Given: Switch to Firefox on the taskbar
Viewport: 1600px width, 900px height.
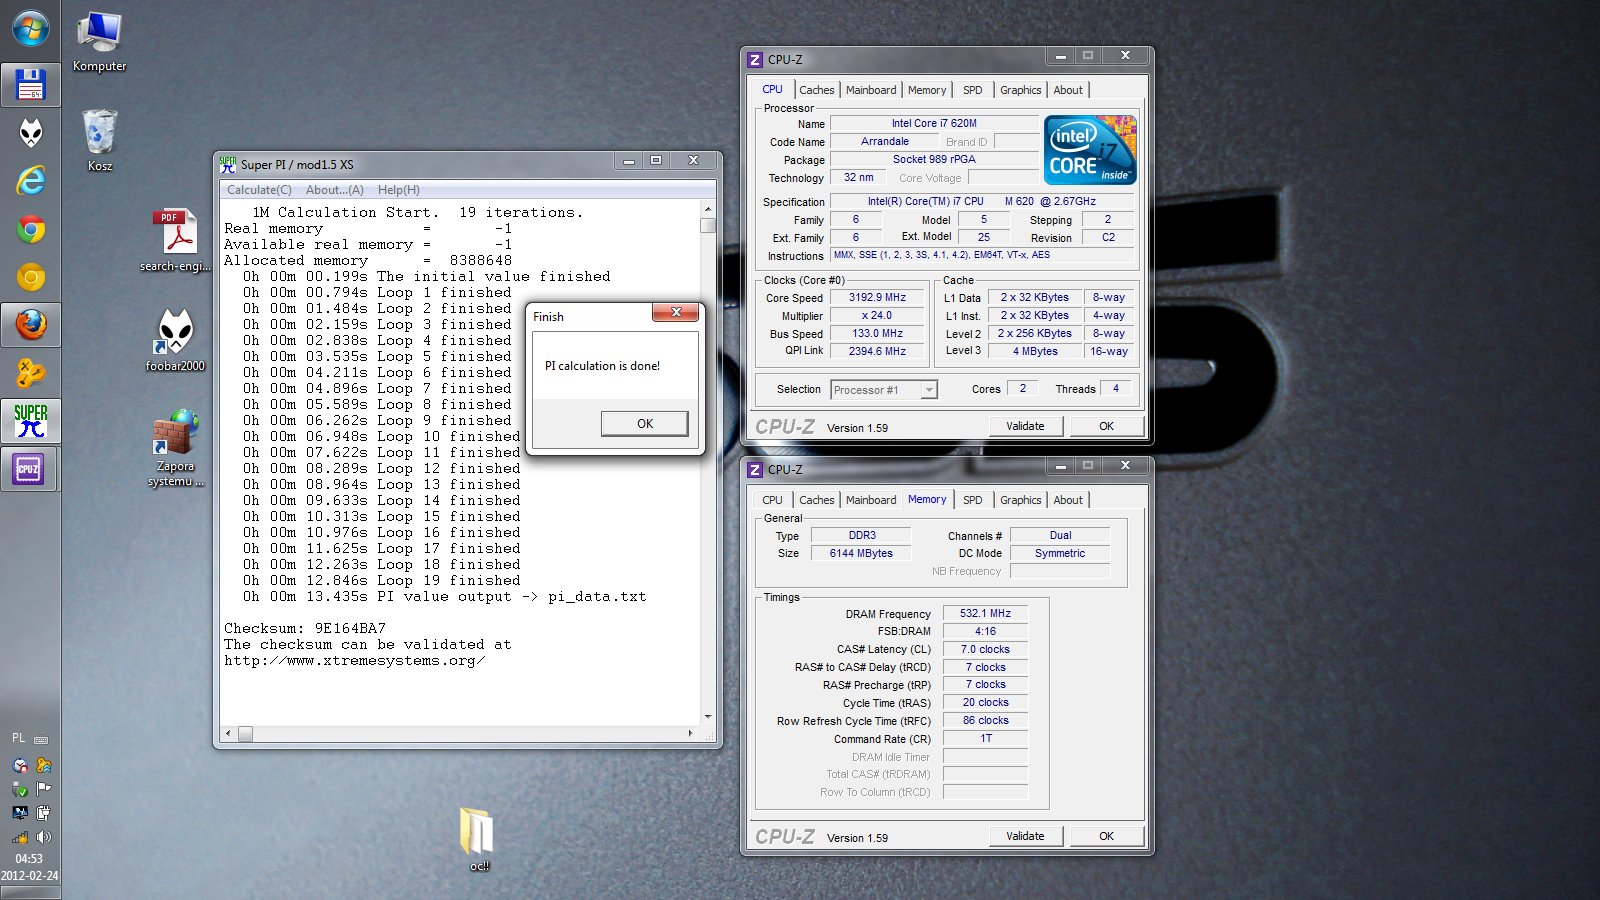Looking at the screenshot, I should (x=31, y=325).
